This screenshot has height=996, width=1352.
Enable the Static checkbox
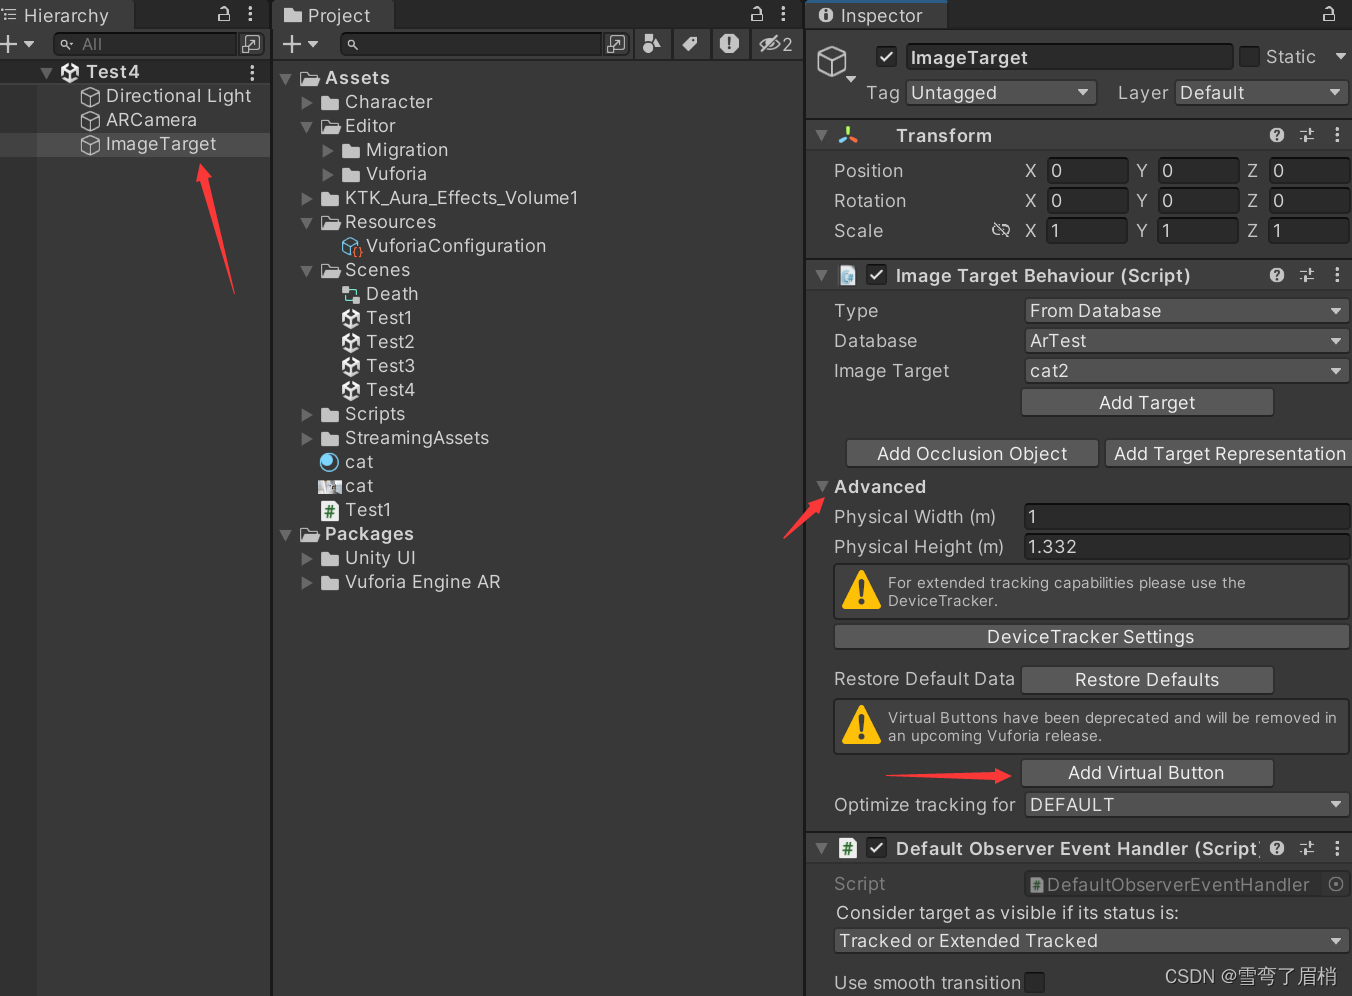pyautogui.click(x=1249, y=57)
